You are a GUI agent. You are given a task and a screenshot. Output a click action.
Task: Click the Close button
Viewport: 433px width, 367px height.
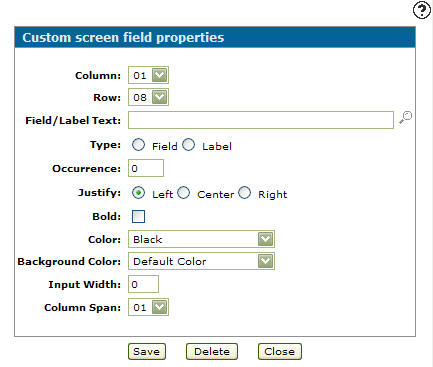pyautogui.click(x=280, y=352)
